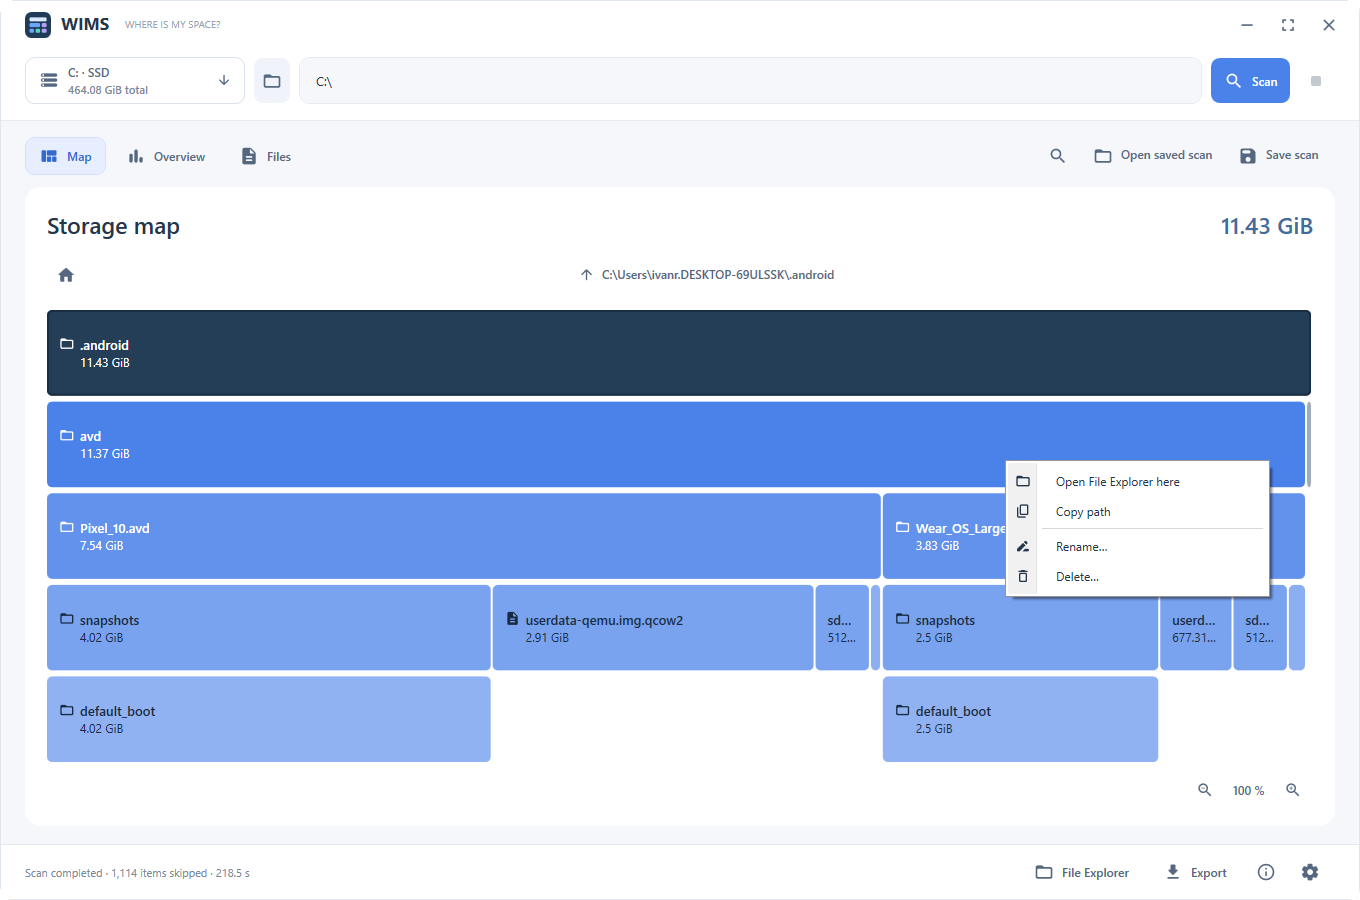Select Delete... in the context menu

point(1138,577)
